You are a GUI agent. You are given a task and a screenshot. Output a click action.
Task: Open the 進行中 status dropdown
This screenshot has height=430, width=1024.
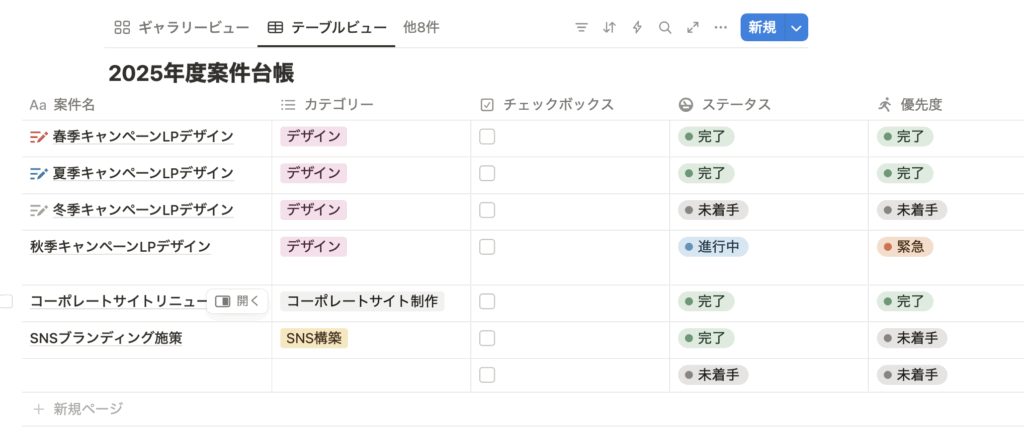(x=713, y=246)
